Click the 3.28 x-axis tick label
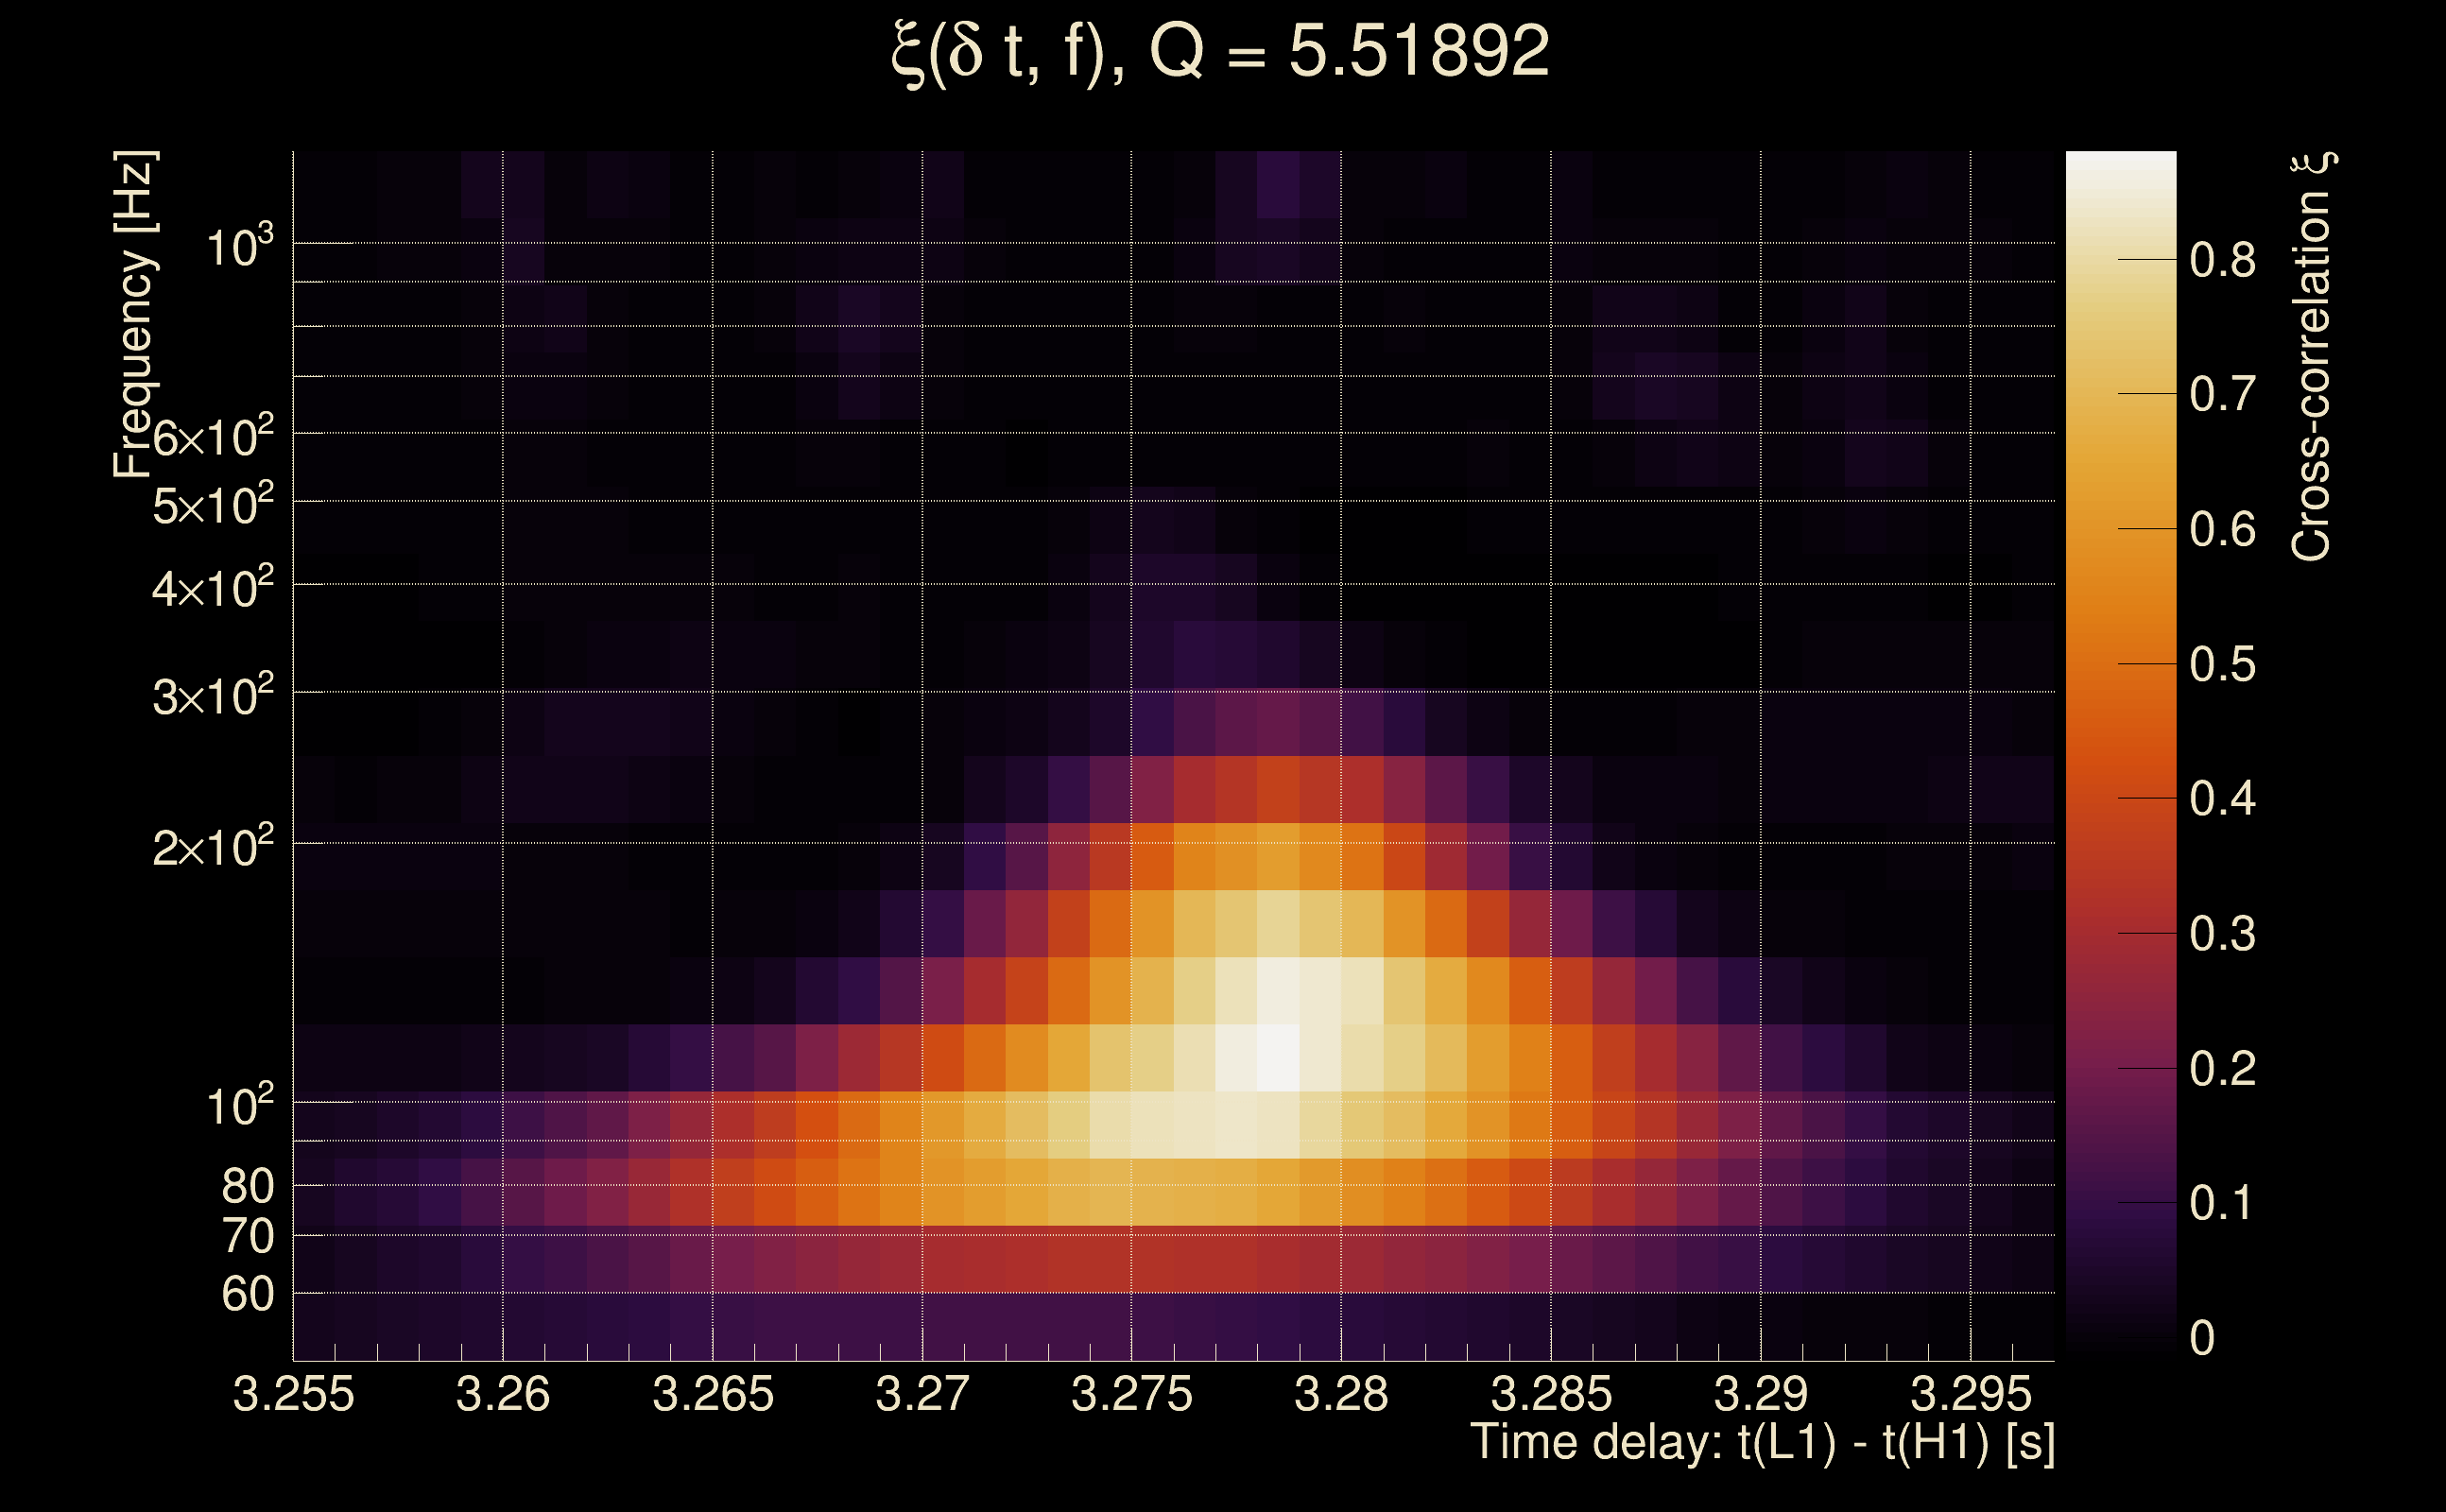This screenshot has width=2446, height=1512. coord(1340,1395)
